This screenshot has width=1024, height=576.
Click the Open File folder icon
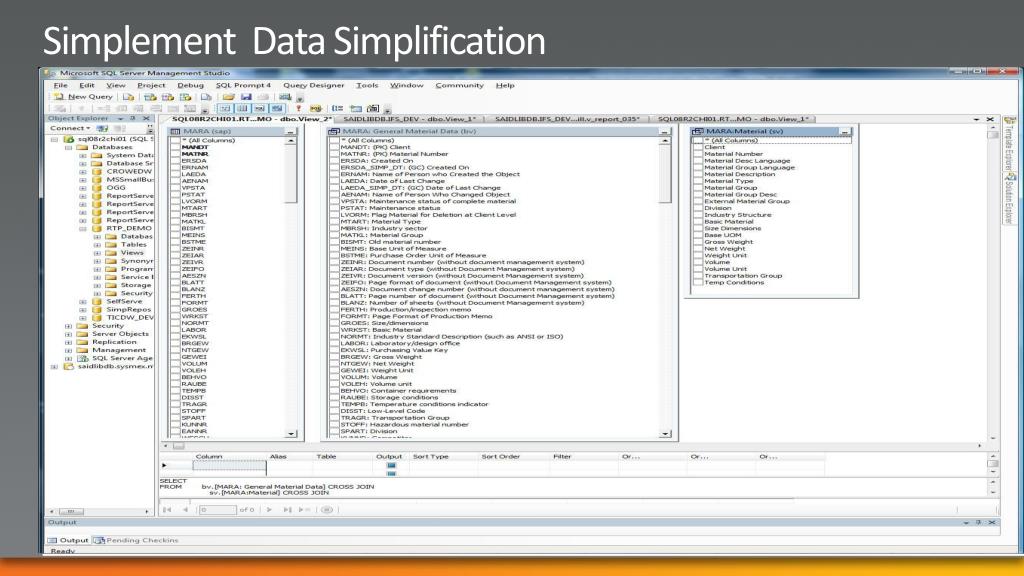pyautogui.click(x=229, y=97)
